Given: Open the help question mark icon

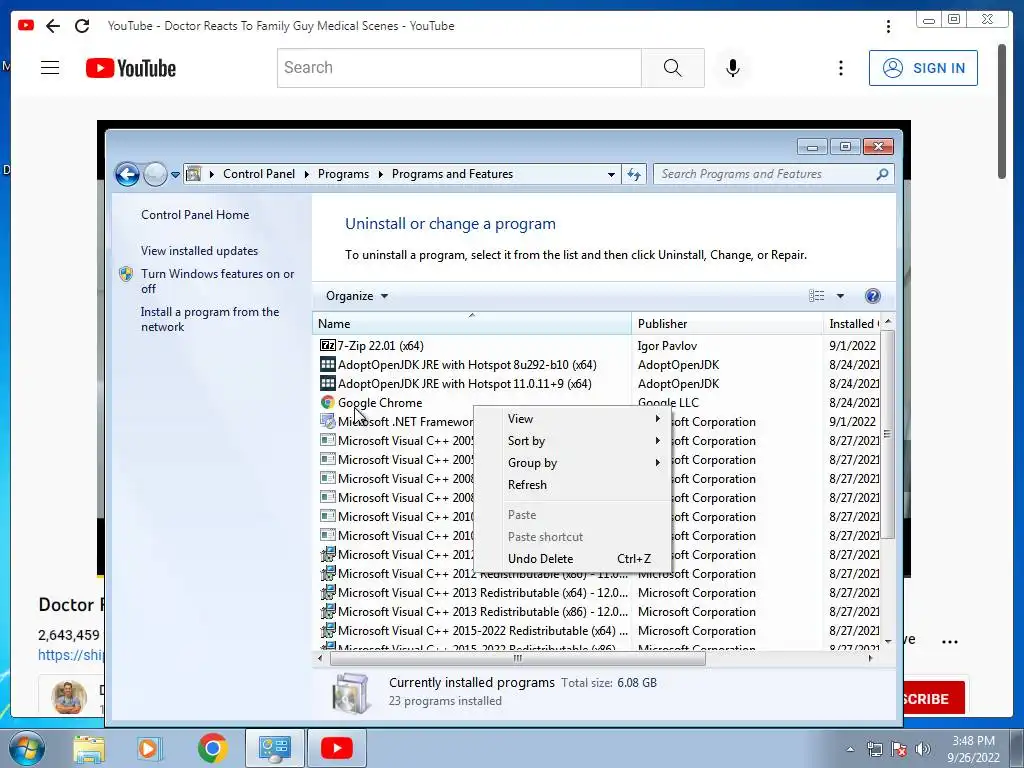Looking at the screenshot, I should coord(872,296).
